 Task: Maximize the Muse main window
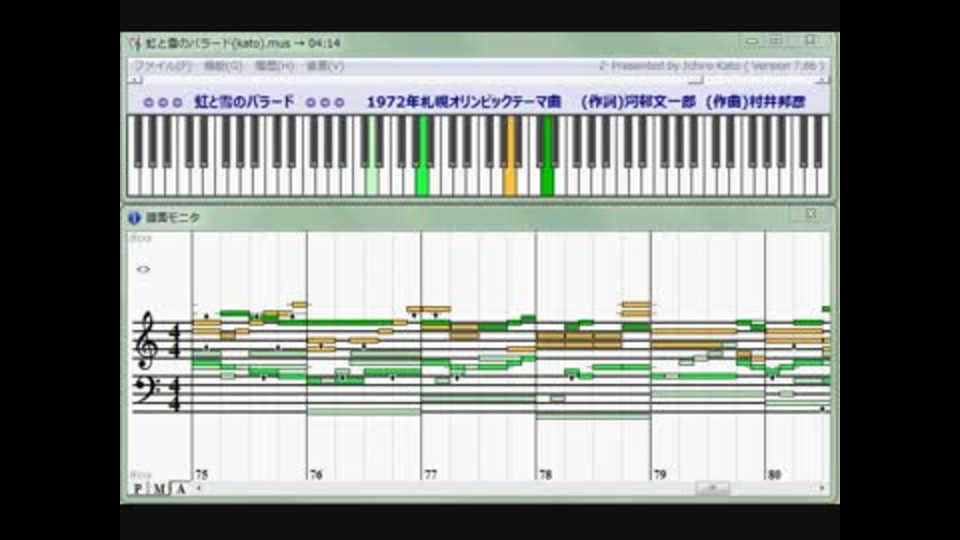coord(776,40)
